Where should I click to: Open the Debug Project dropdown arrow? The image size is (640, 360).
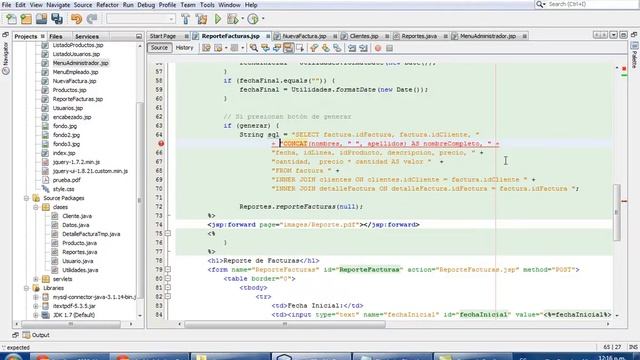point(242,19)
